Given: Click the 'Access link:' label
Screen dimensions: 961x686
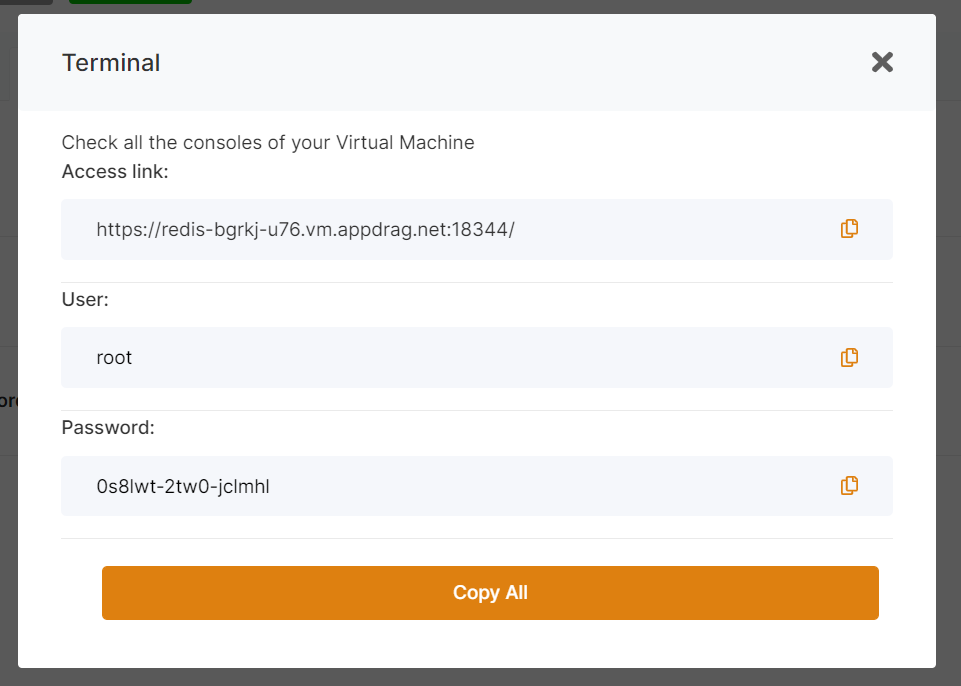Looking at the screenshot, I should [x=115, y=172].
